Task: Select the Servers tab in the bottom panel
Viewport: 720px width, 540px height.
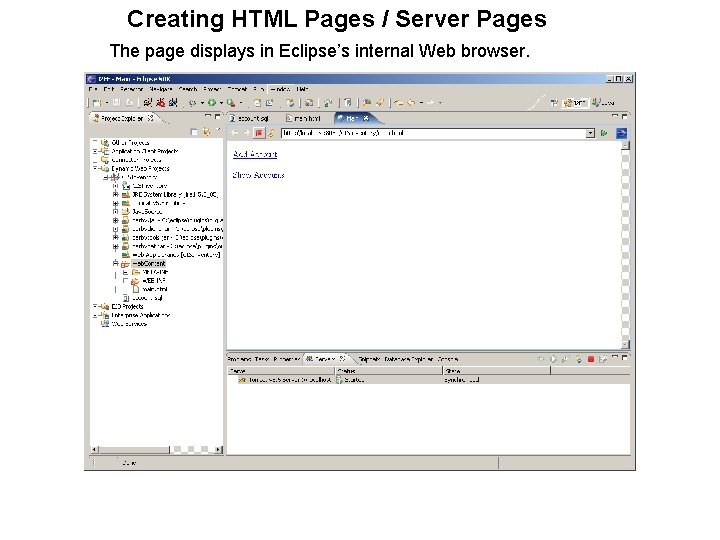Action: pyautogui.click(x=325, y=359)
